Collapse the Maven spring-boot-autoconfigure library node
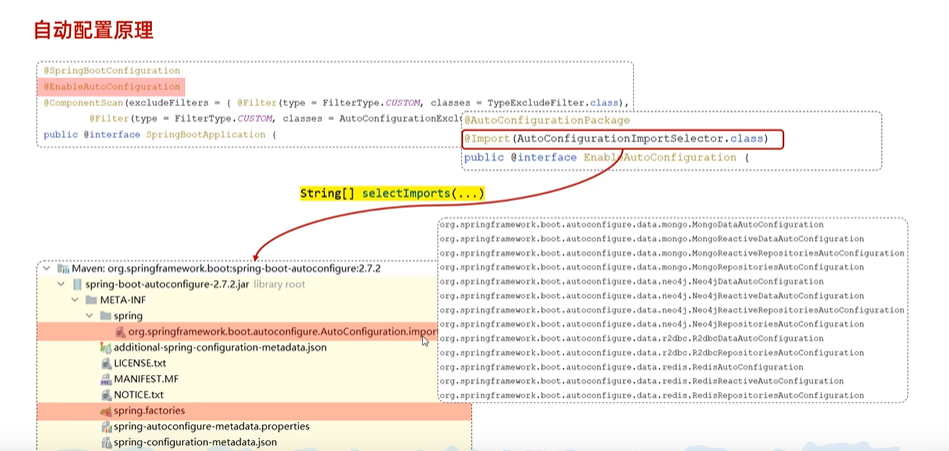The width and height of the screenshot is (949, 451). pos(47,268)
